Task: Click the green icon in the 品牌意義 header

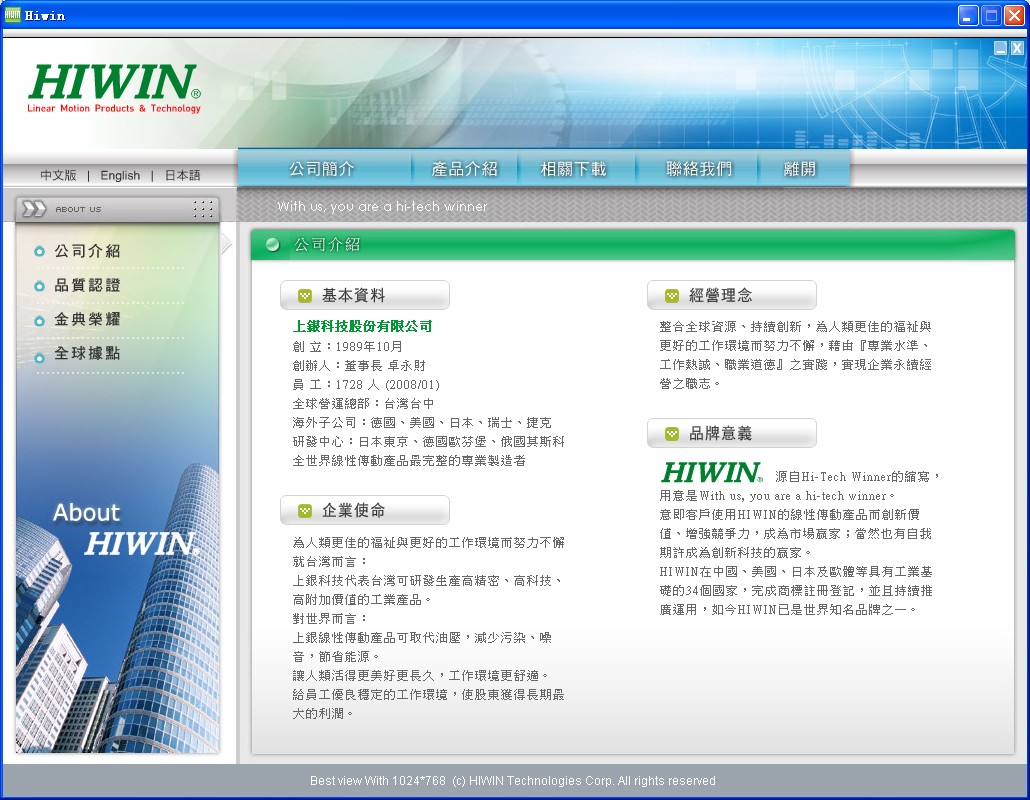Action: point(672,434)
